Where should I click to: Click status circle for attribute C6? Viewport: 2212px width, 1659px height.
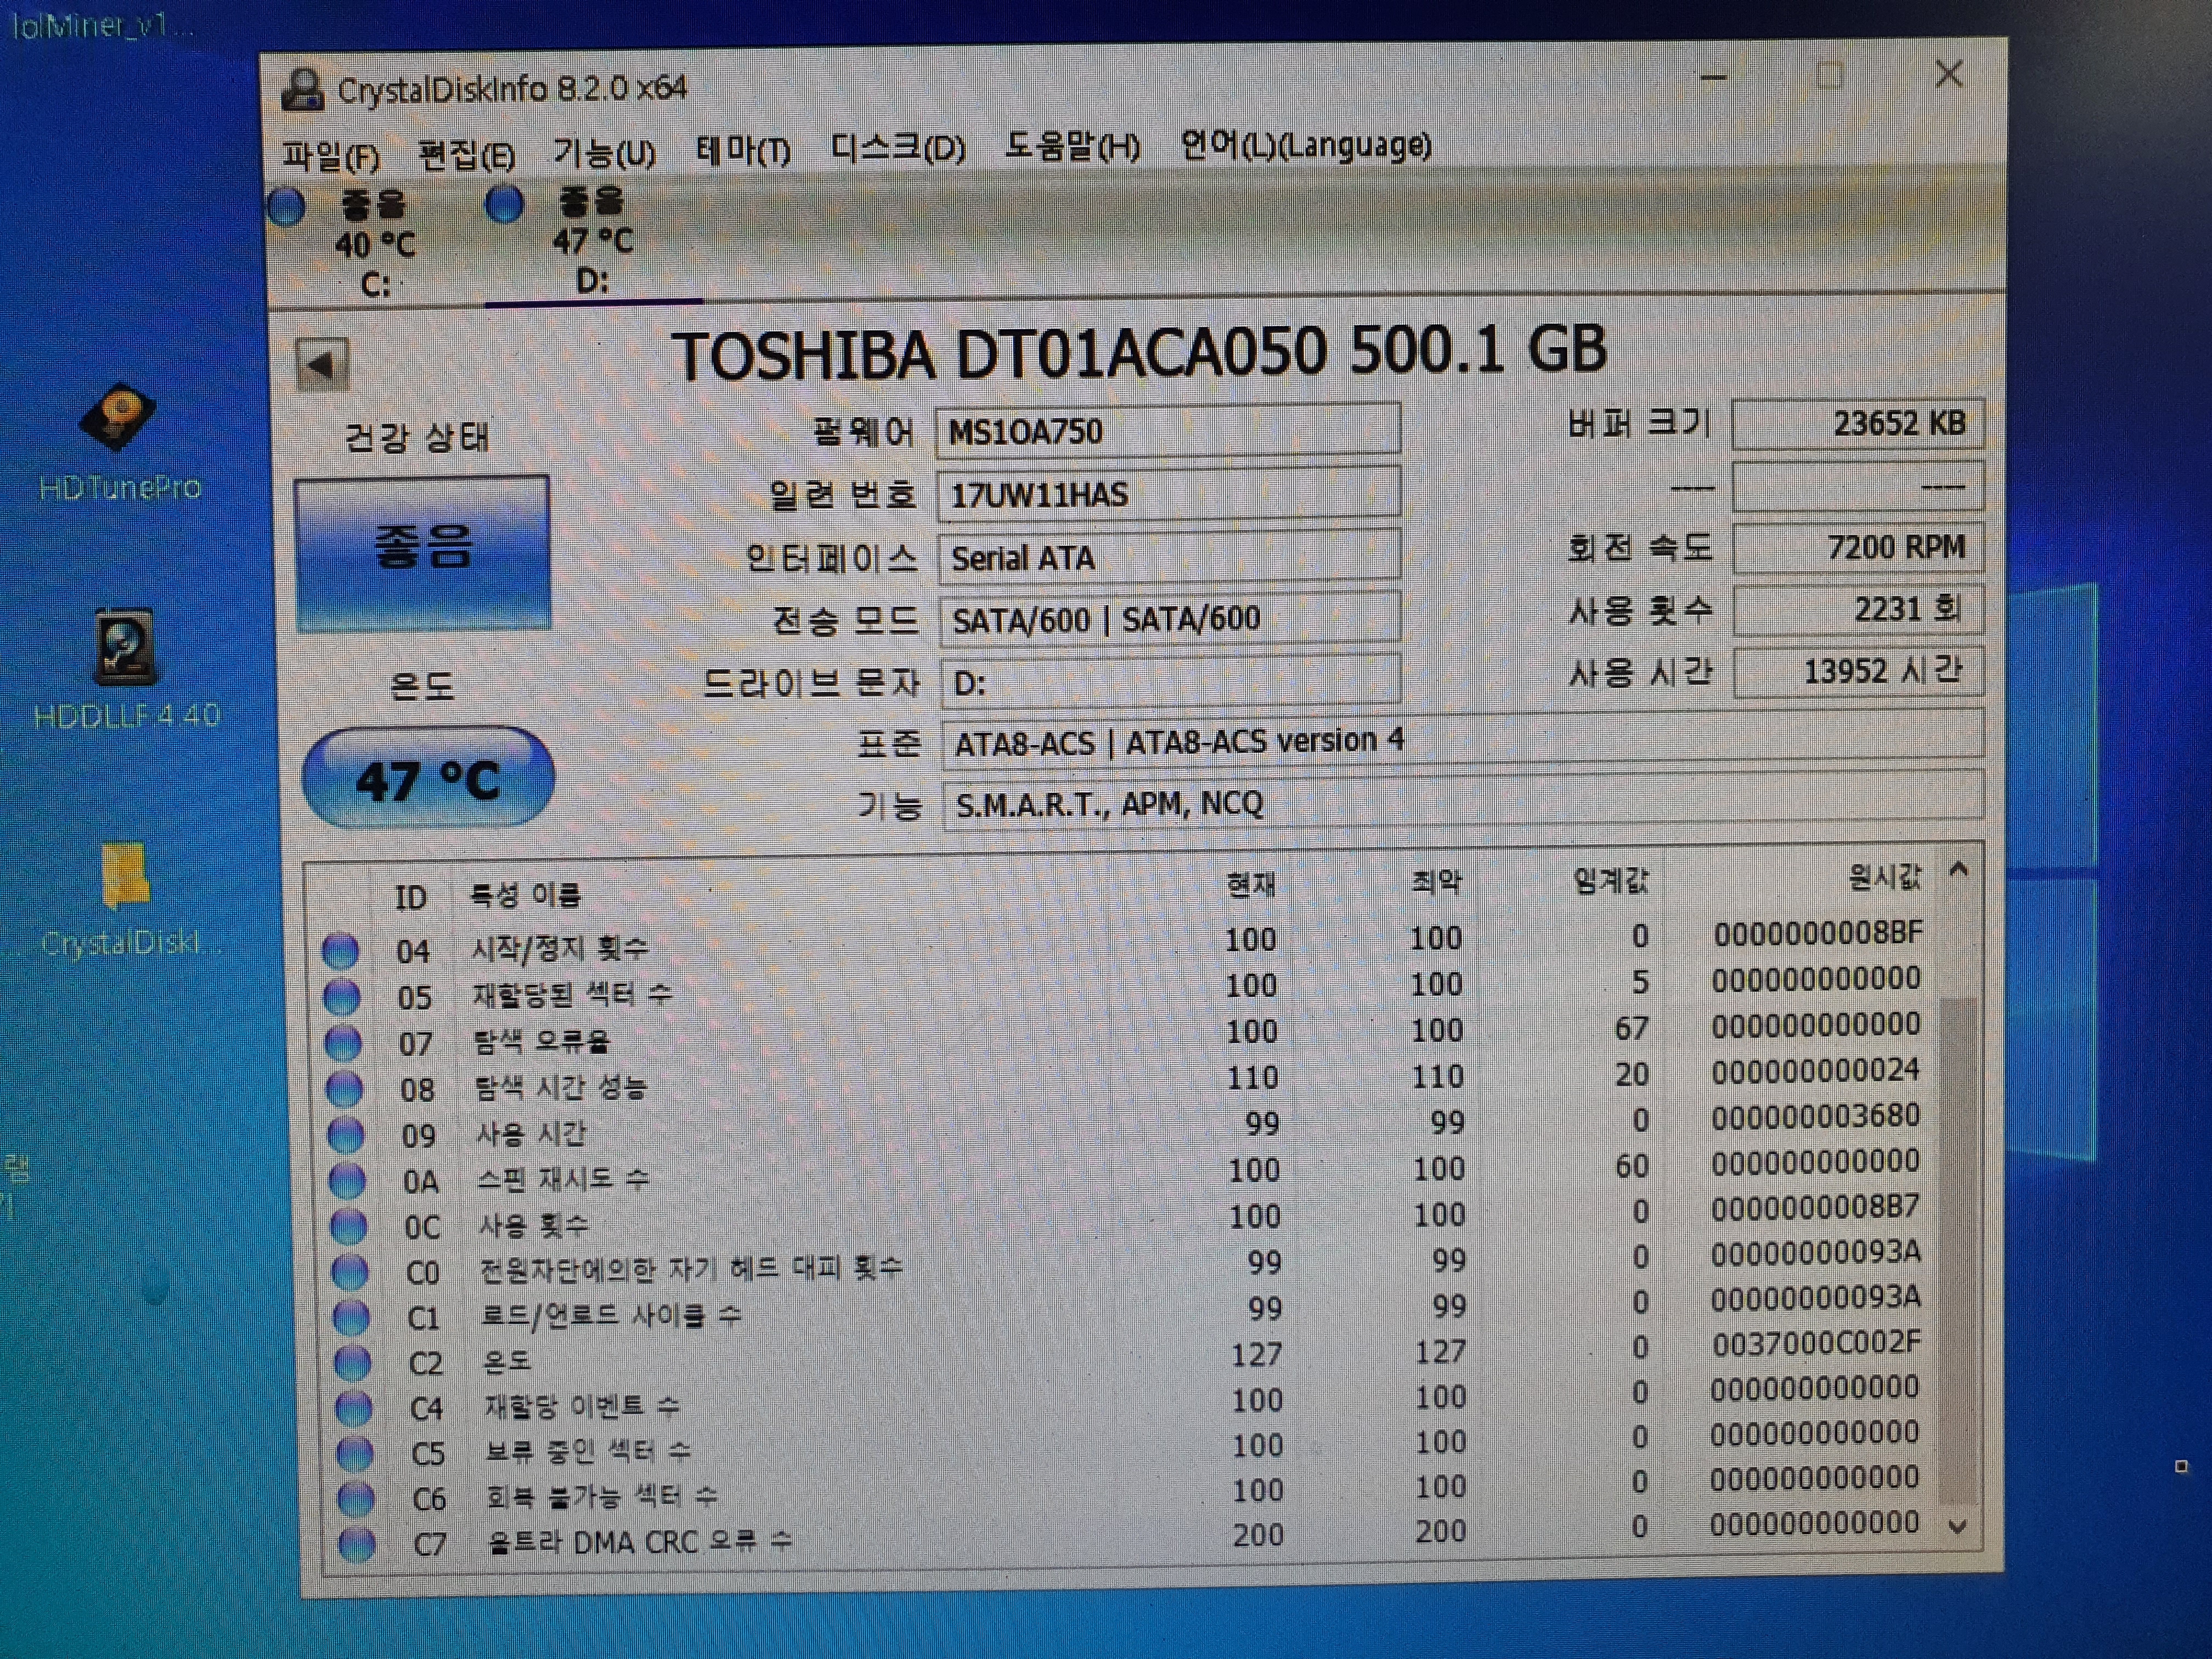356,1498
